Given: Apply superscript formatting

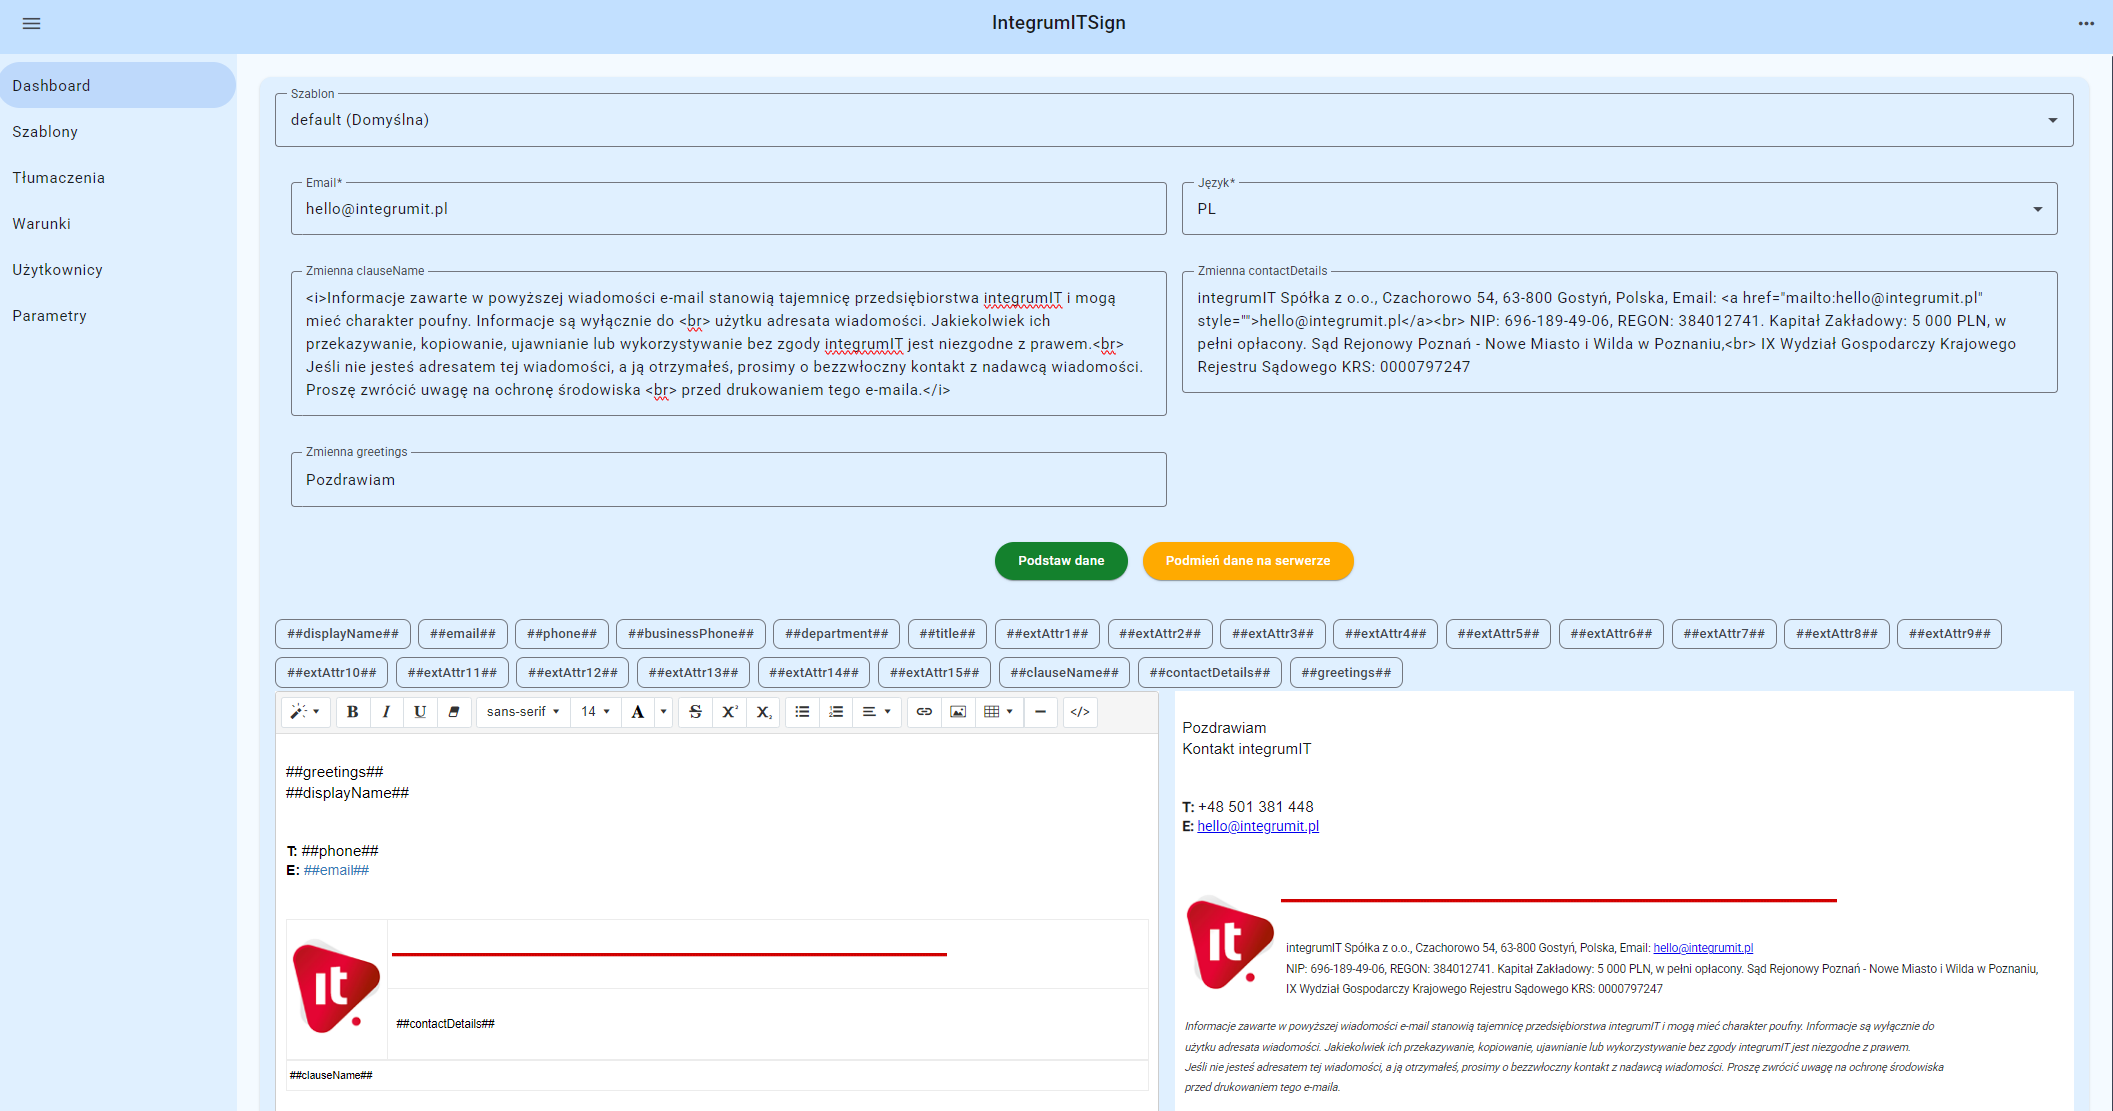Looking at the screenshot, I should (730, 712).
